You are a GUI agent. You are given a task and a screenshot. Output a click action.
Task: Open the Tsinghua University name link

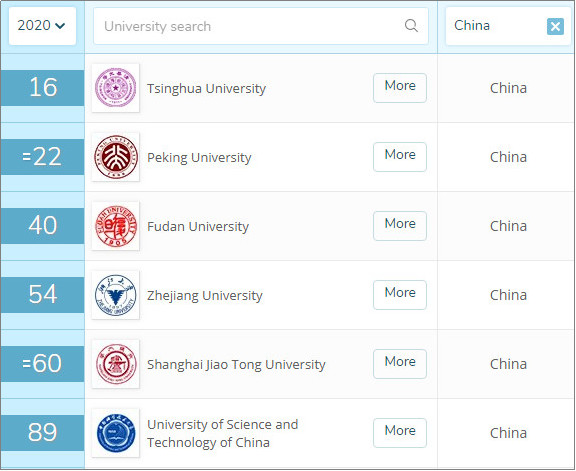206,89
